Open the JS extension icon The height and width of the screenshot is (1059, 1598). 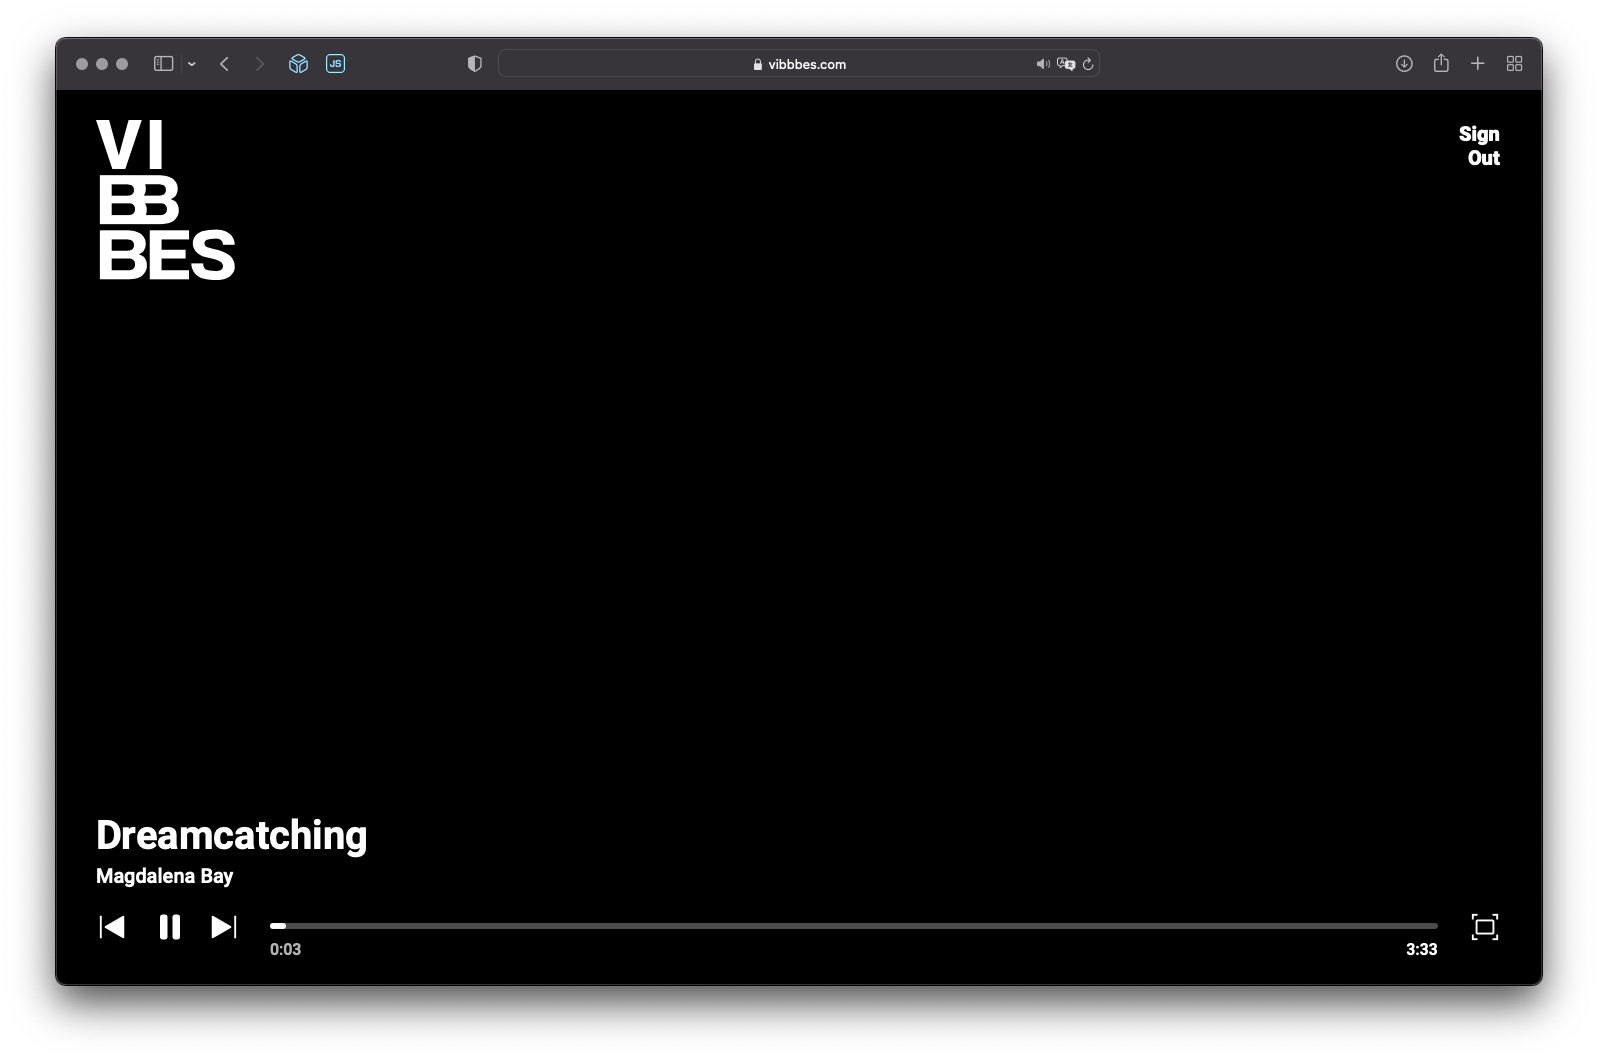336,64
